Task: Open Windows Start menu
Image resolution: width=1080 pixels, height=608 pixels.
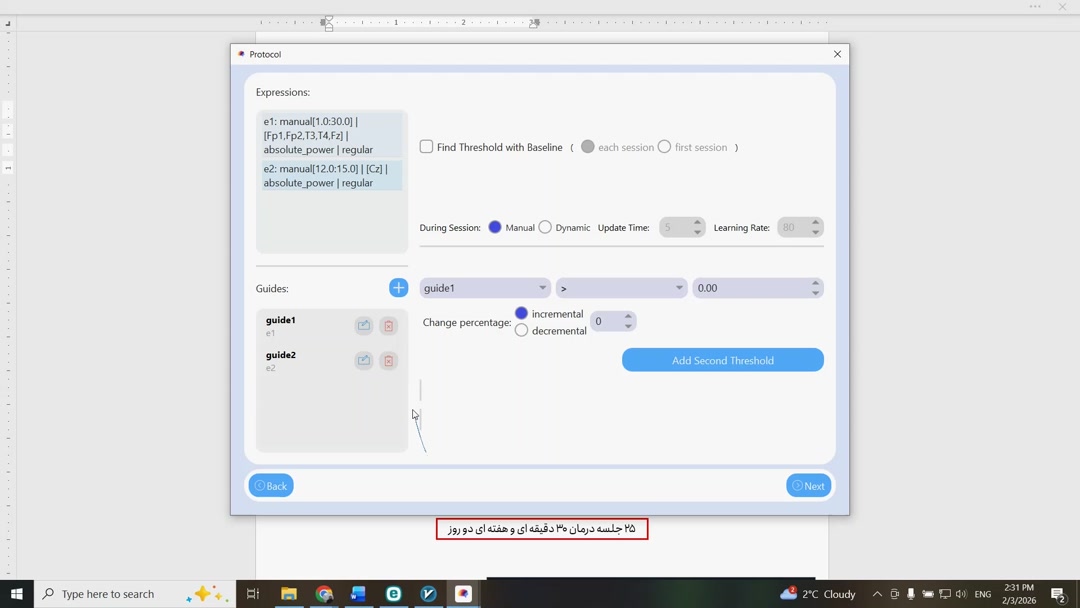Action: click(x=17, y=594)
